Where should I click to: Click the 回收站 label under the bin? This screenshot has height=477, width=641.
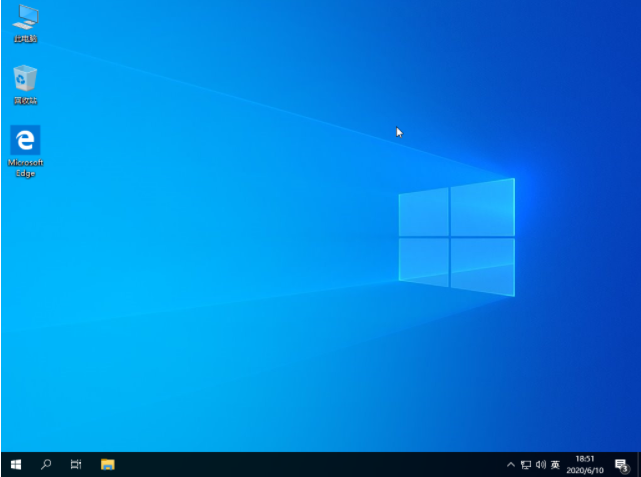25,101
